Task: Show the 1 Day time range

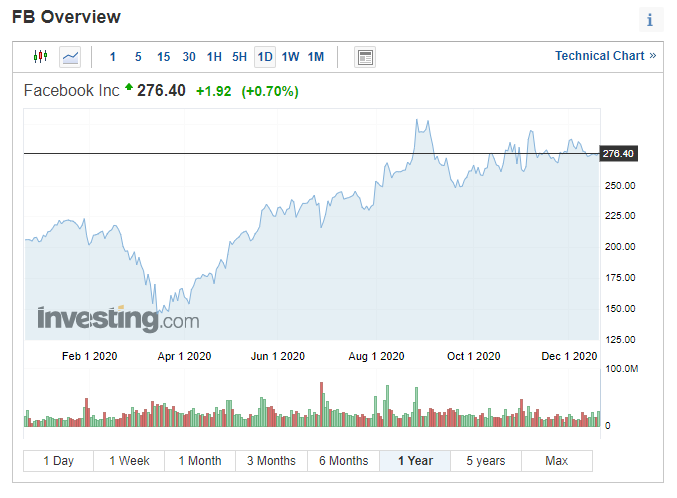Action: (58, 461)
